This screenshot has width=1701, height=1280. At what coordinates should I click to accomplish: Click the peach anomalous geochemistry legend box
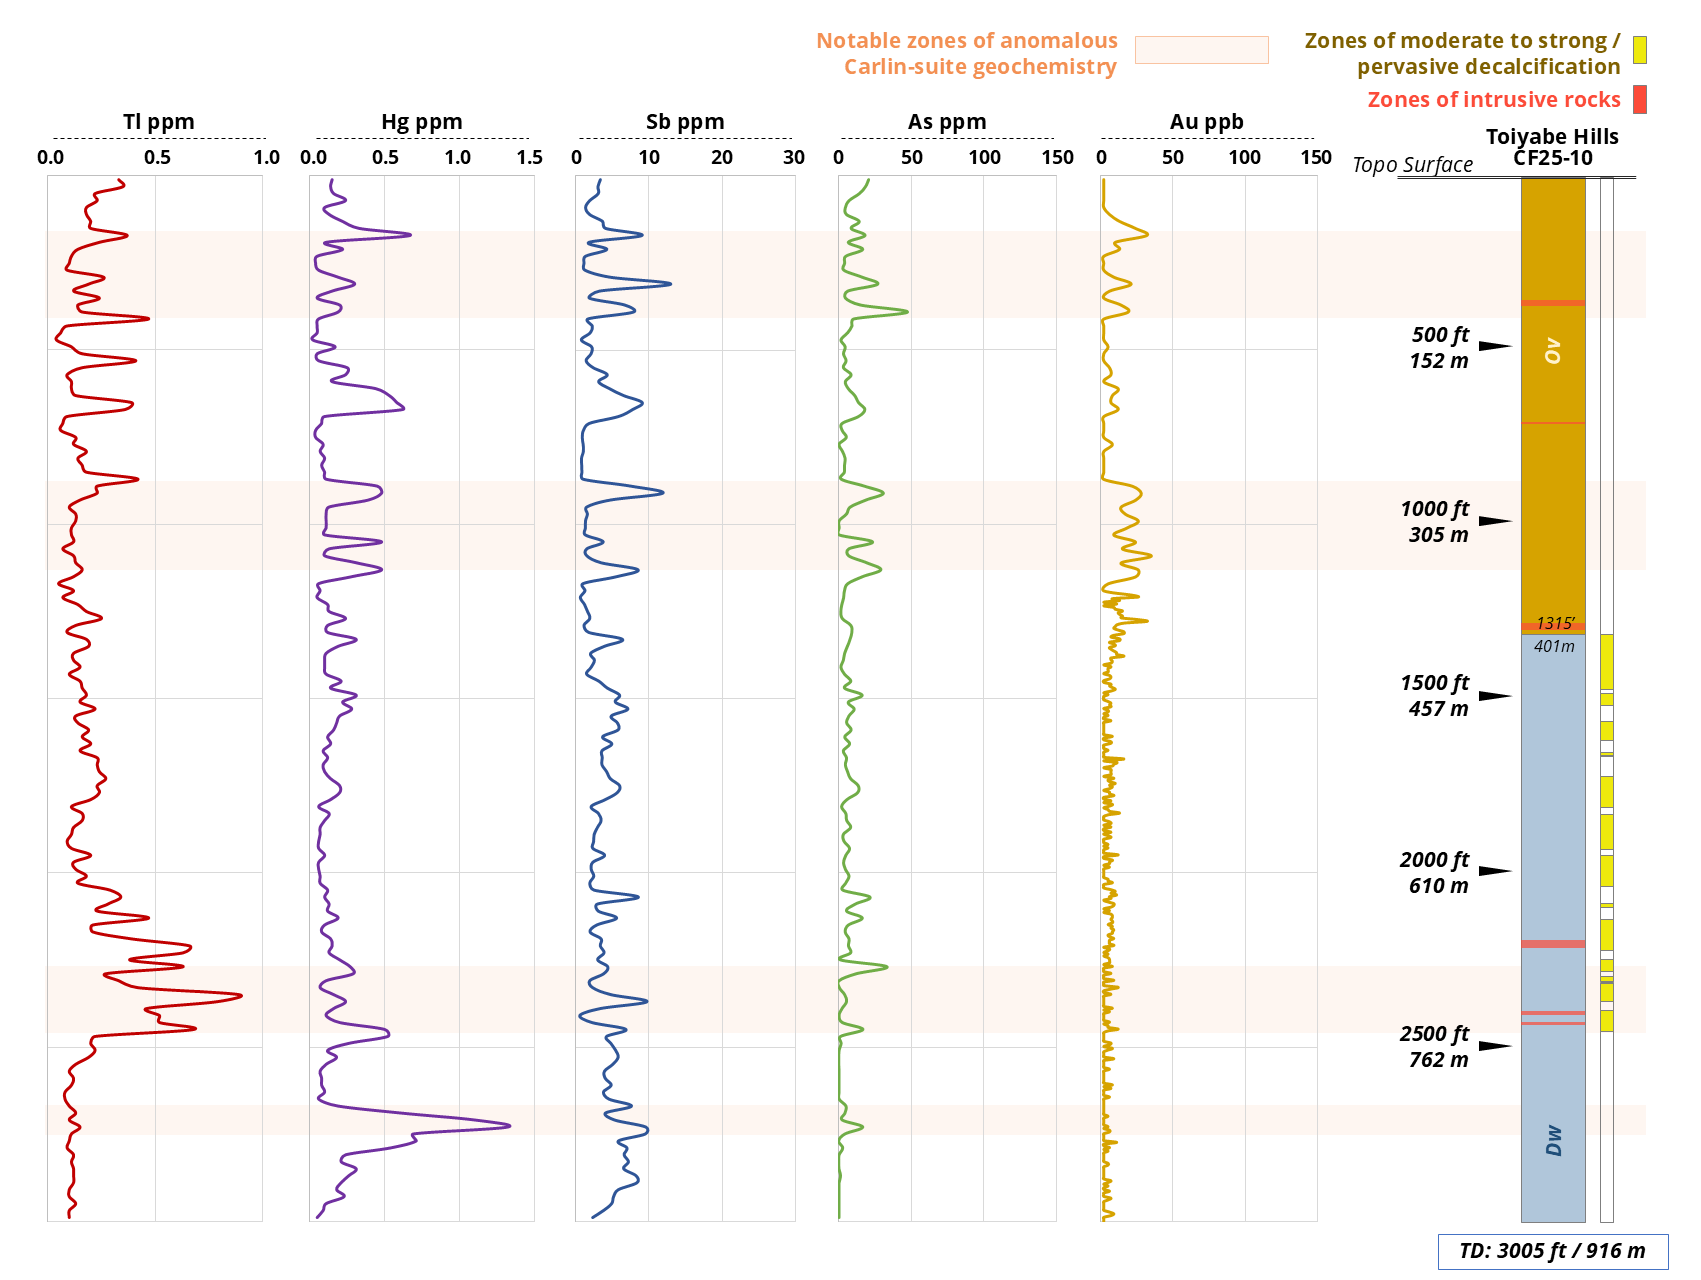coord(1202,50)
